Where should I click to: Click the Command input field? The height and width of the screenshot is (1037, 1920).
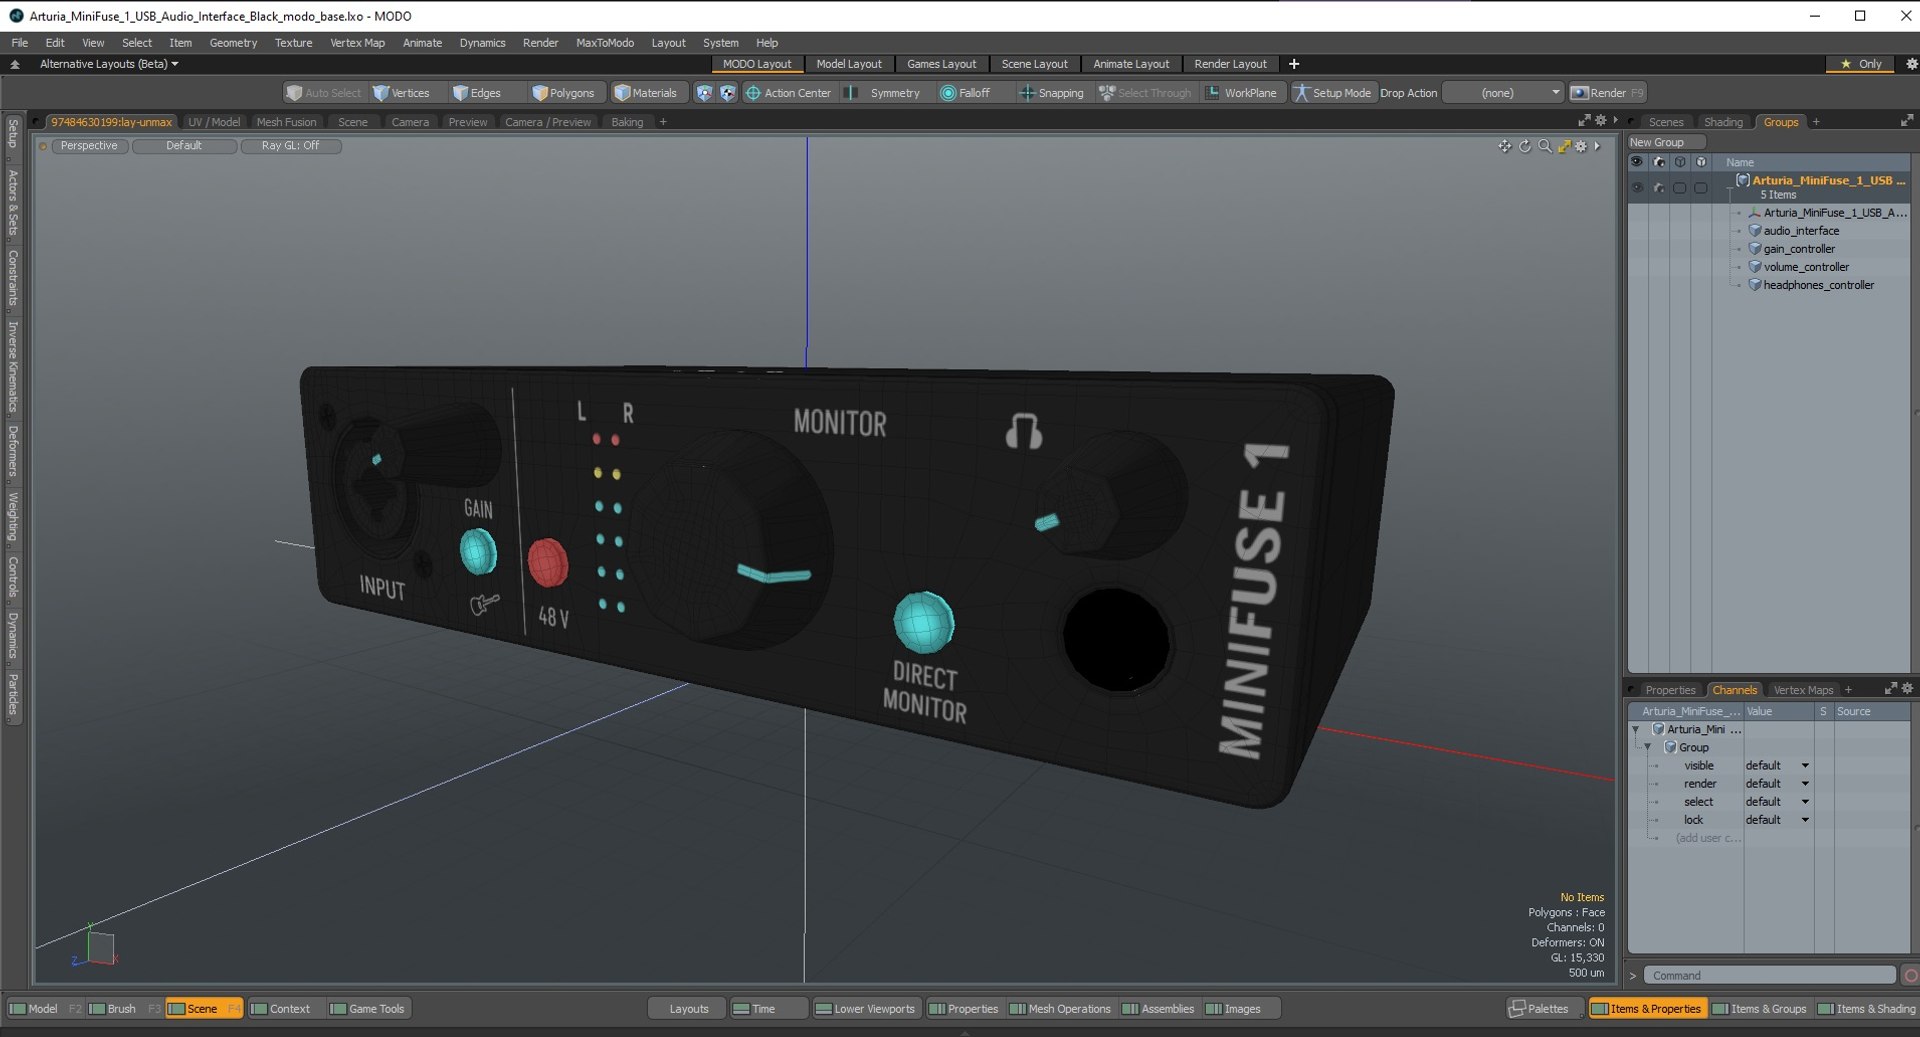(1770, 975)
